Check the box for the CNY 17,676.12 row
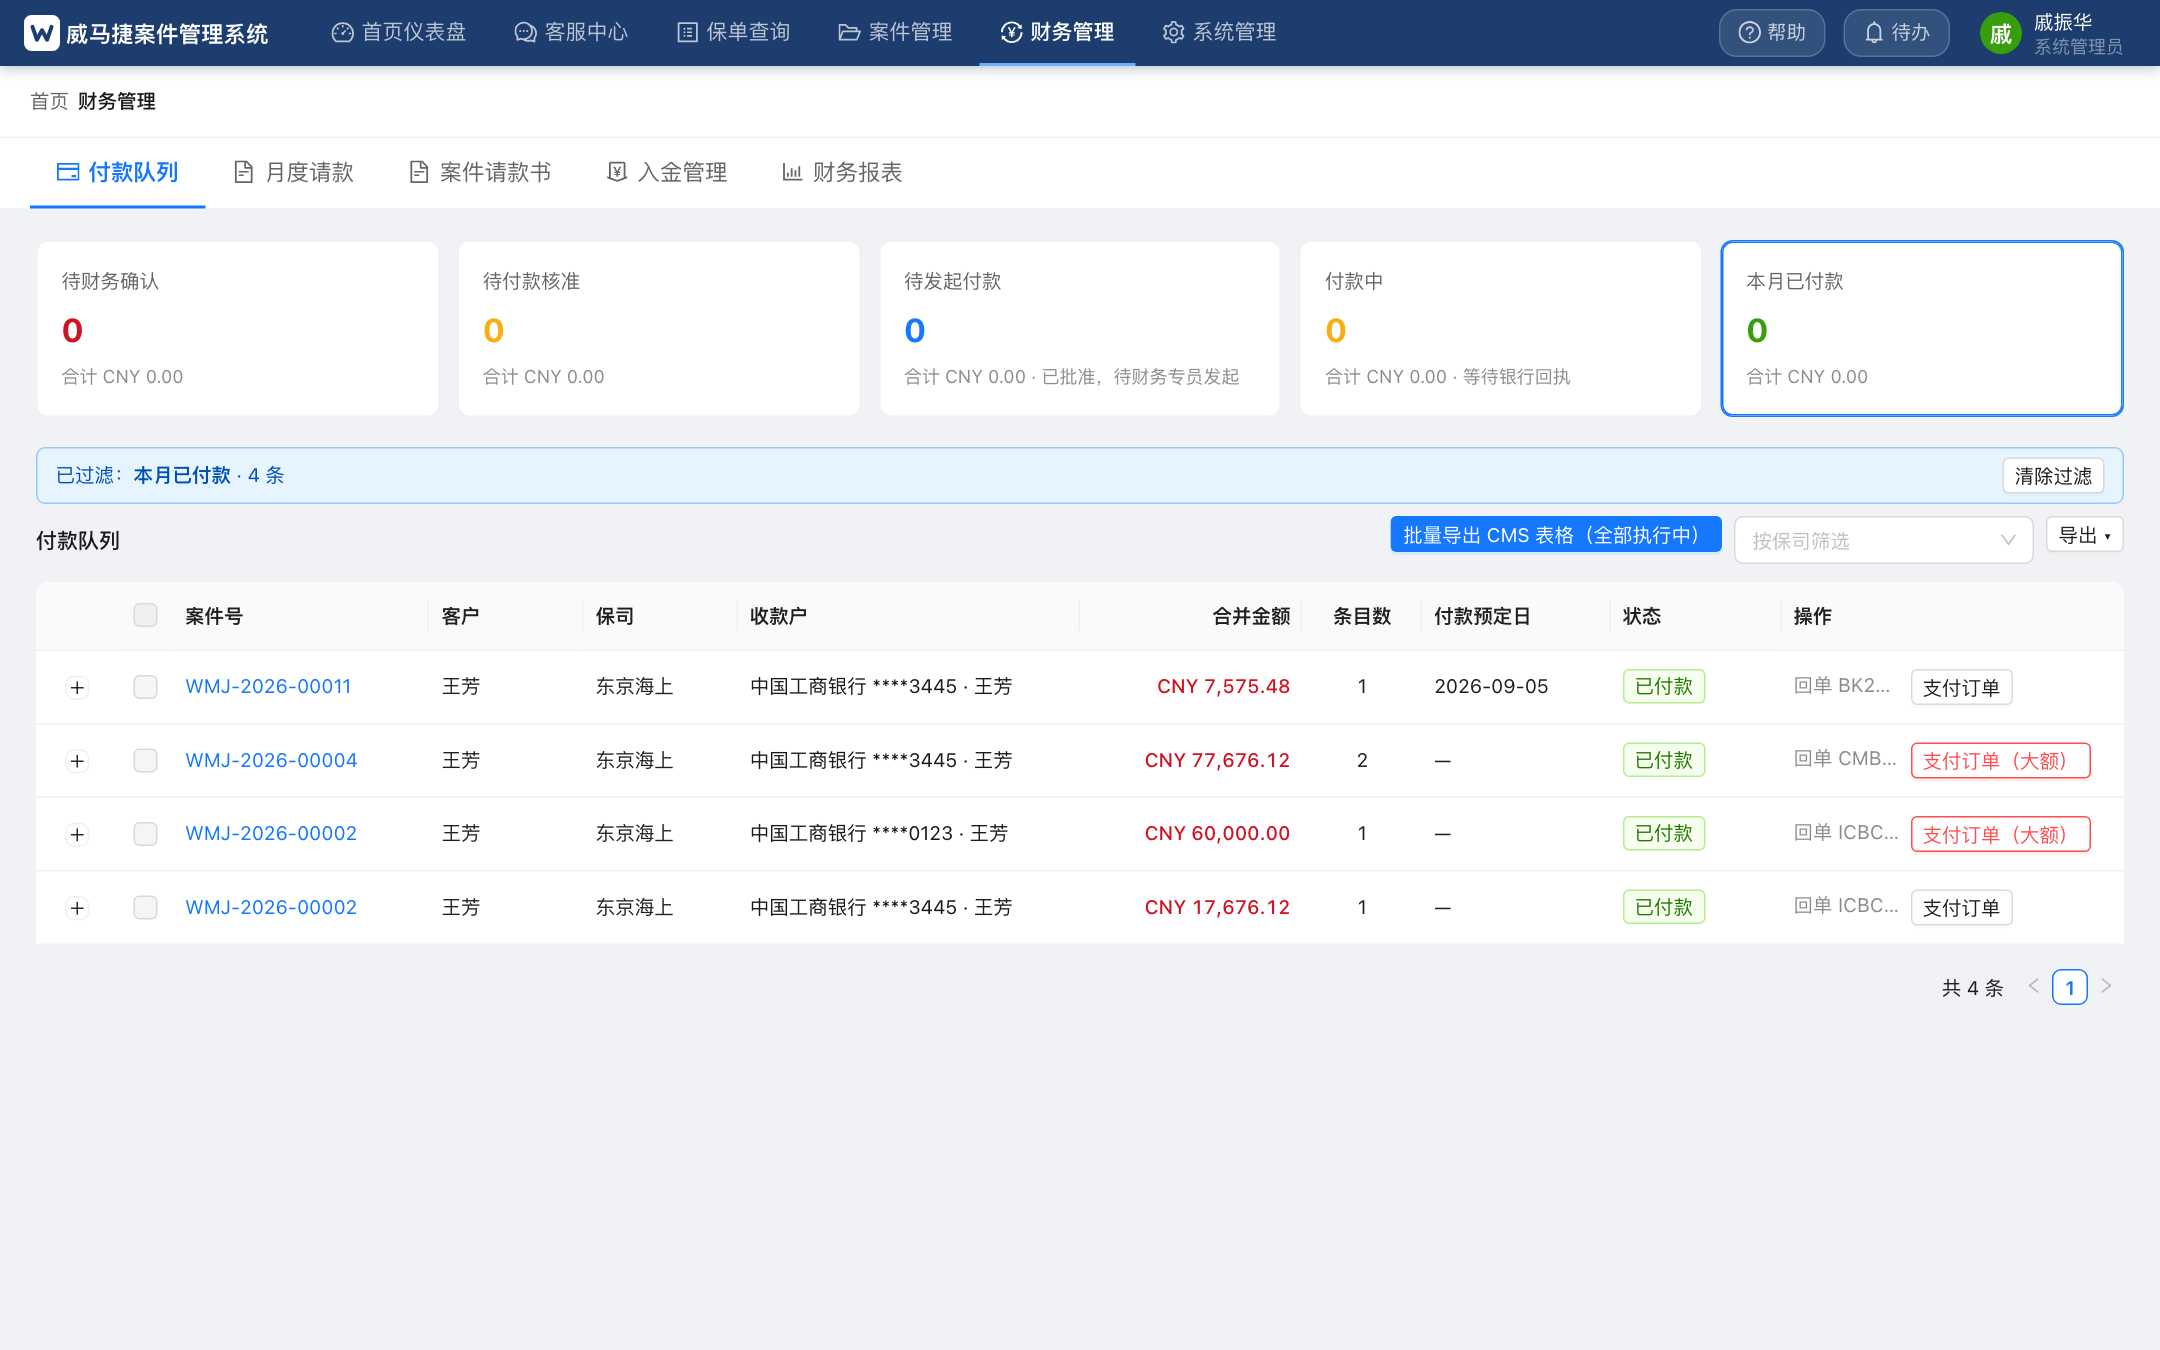 pos(146,908)
